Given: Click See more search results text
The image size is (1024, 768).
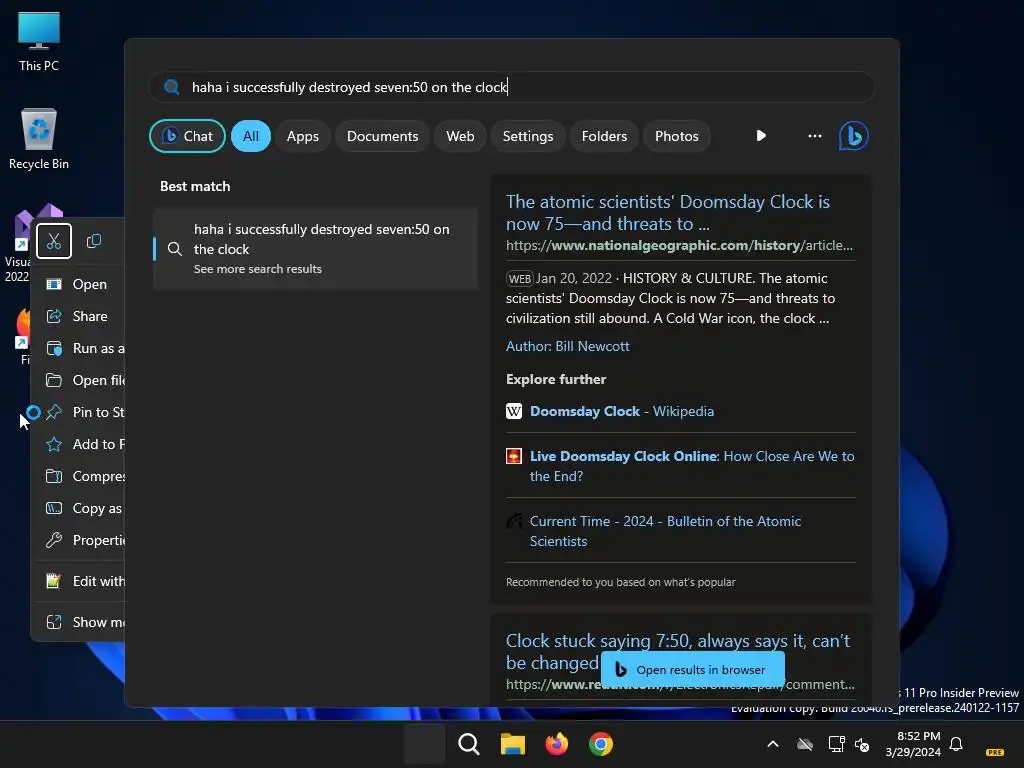Looking at the screenshot, I should [258, 269].
